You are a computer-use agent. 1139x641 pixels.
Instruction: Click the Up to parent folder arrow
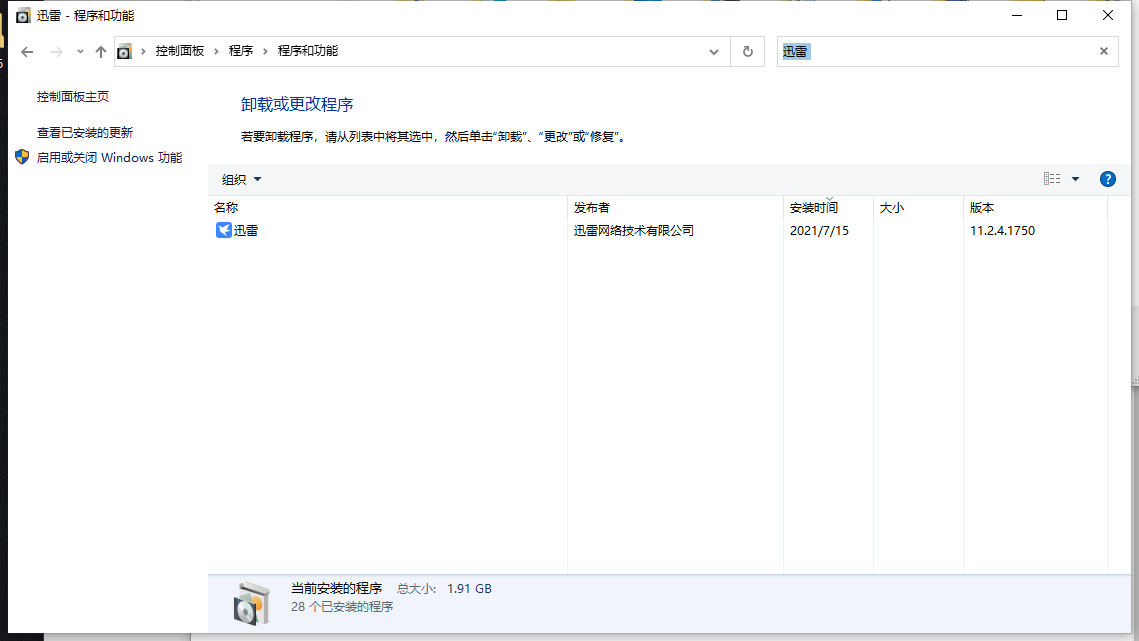100,51
